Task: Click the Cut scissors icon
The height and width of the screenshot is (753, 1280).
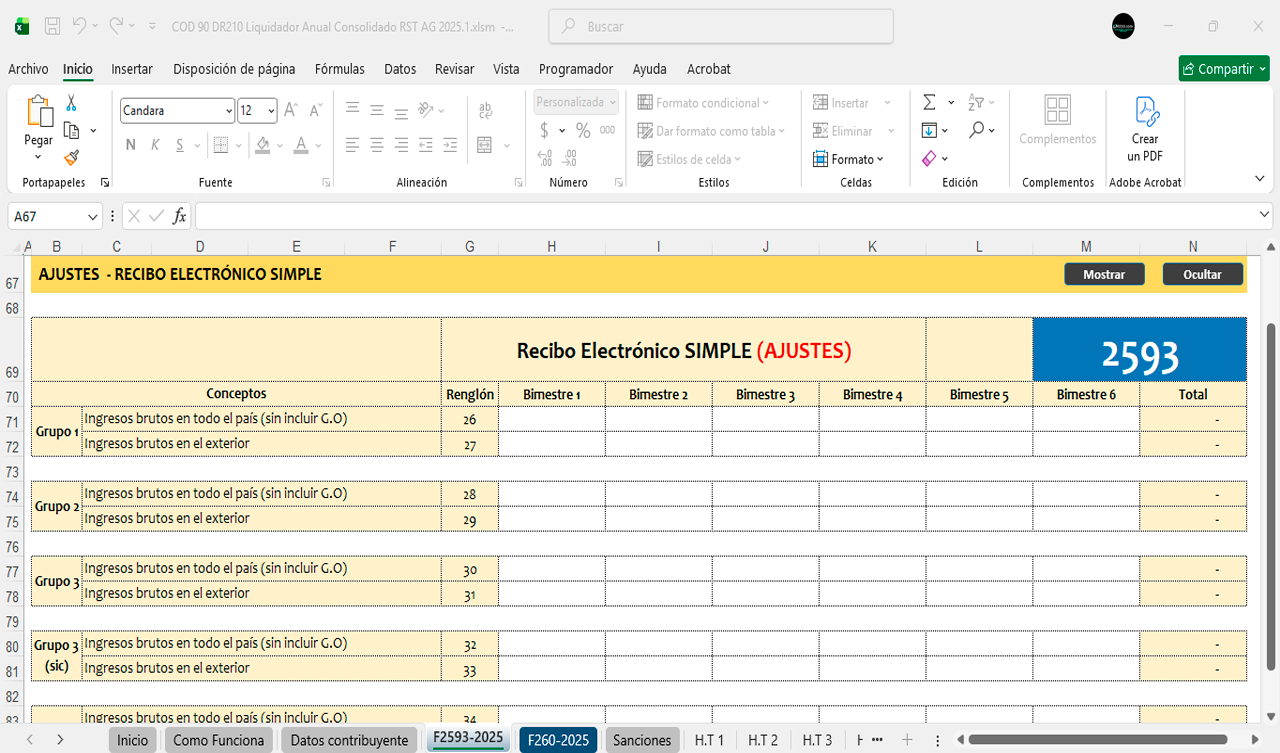Action: click(x=71, y=103)
